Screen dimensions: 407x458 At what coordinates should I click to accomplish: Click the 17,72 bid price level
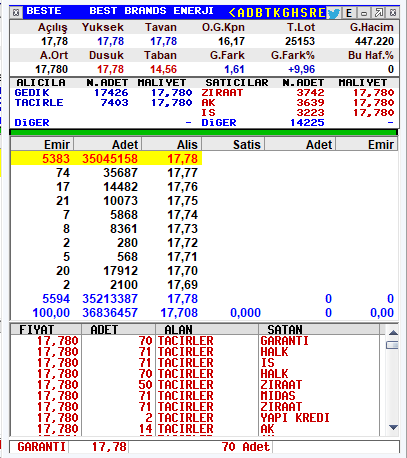183,243
